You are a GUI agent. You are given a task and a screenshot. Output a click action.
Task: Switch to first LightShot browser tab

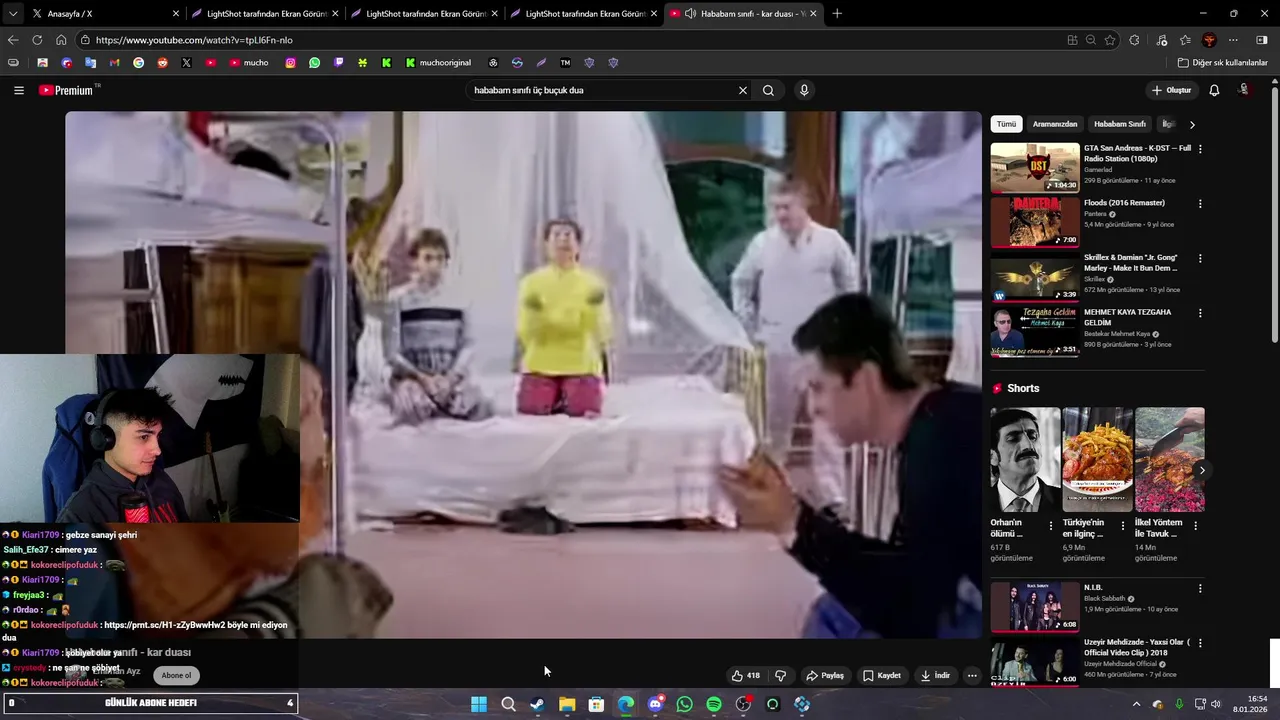(x=265, y=14)
